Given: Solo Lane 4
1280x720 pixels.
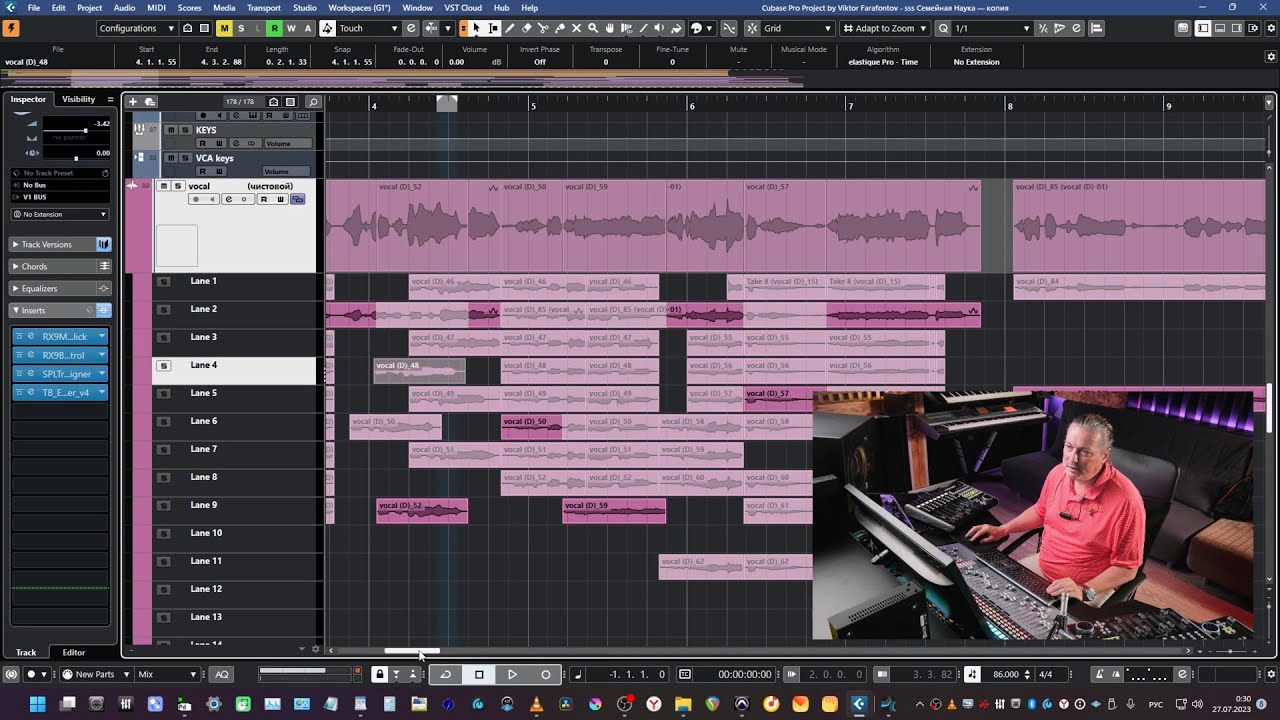Looking at the screenshot, I should (x=164, y=365).
